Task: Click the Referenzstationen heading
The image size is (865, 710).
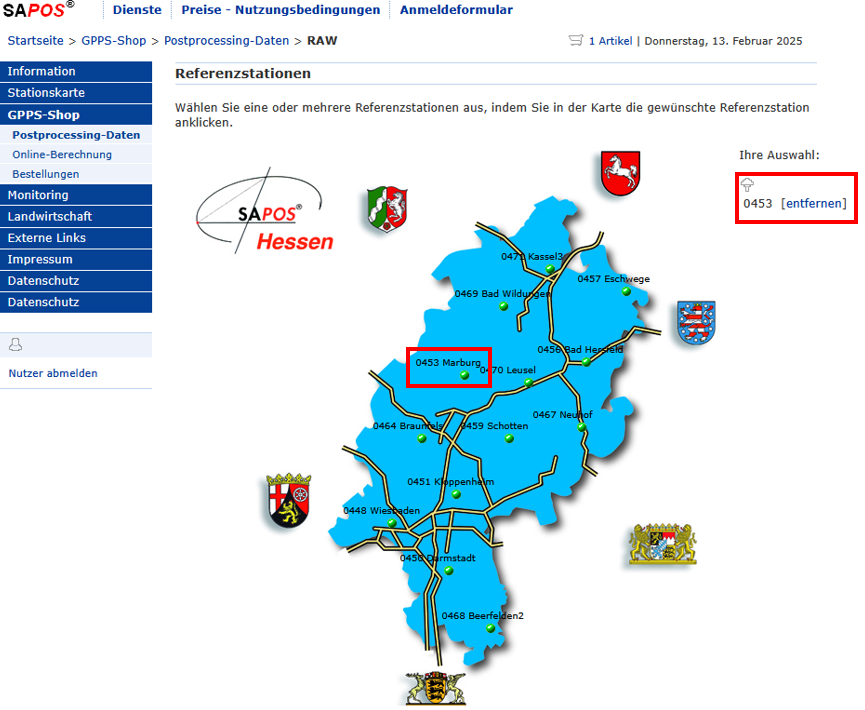Action: [243, 73]
